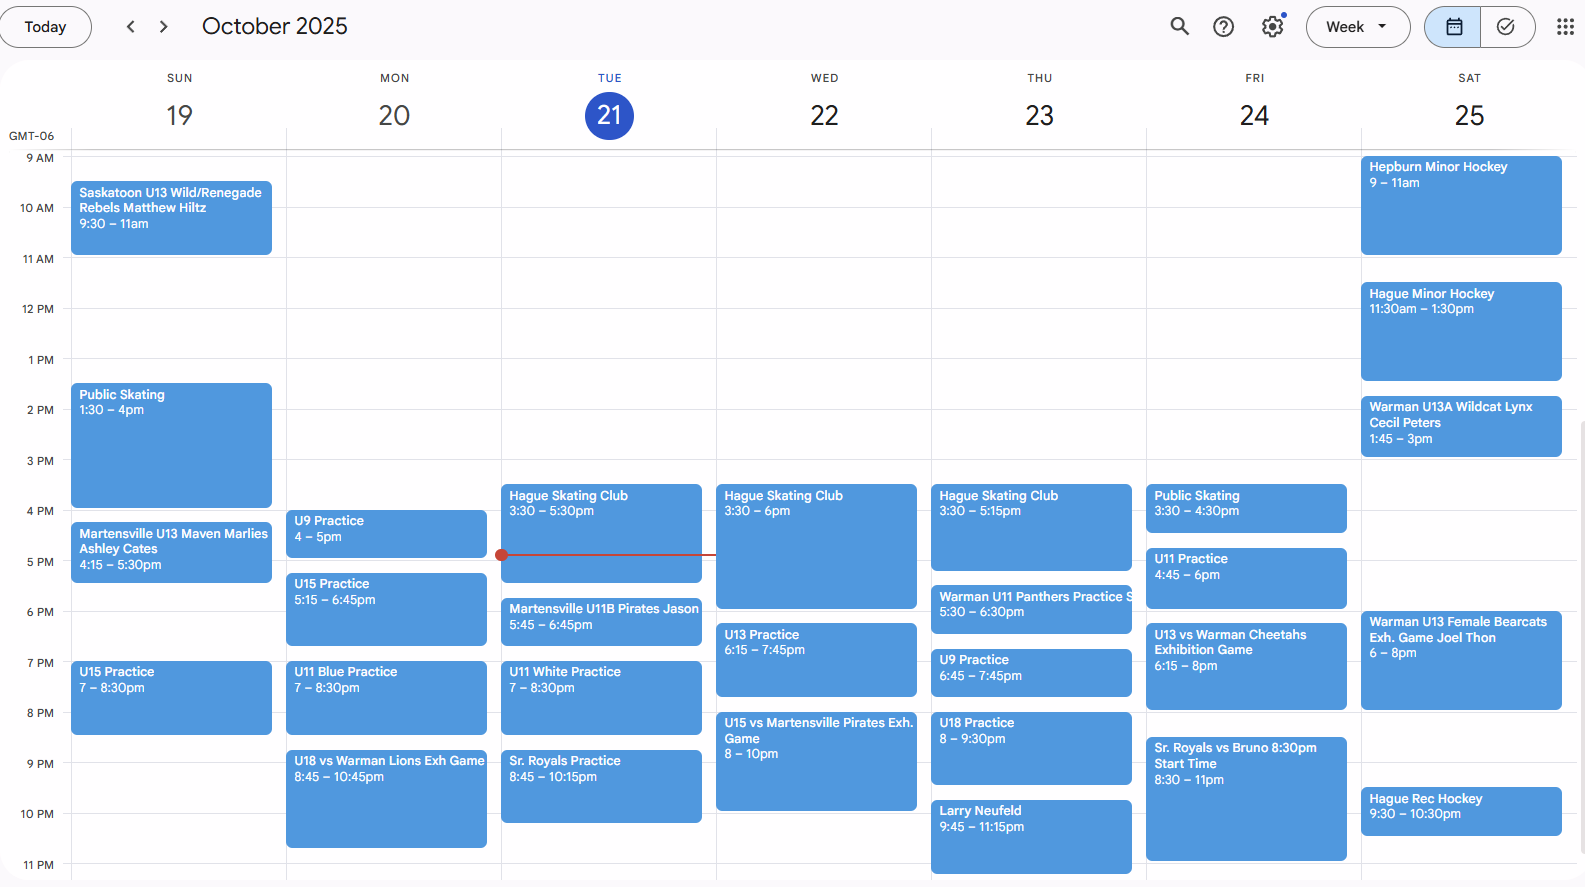Open U18 vs Warman Lions Exh Game
Viewport: 1585px width, 887px height.
[x=386, y=798]
